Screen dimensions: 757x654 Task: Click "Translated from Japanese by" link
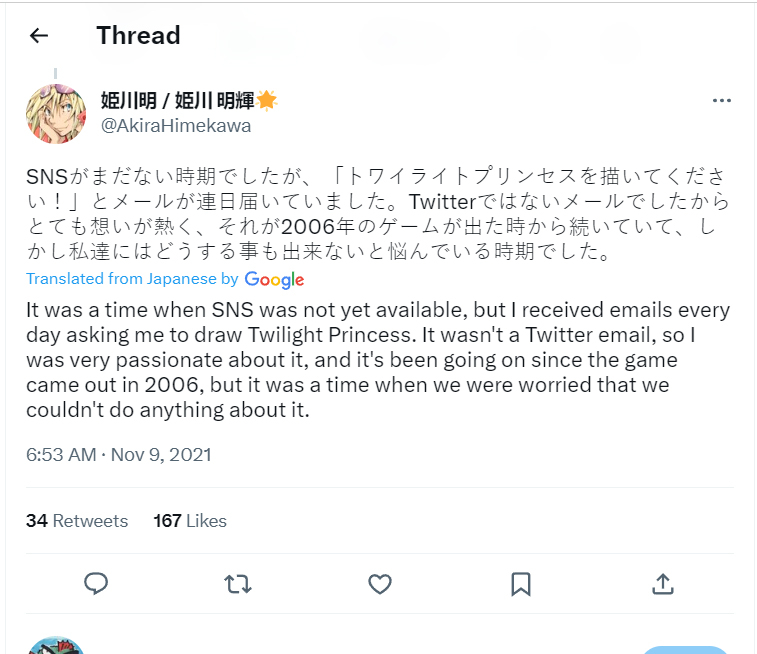click(132, 279)
